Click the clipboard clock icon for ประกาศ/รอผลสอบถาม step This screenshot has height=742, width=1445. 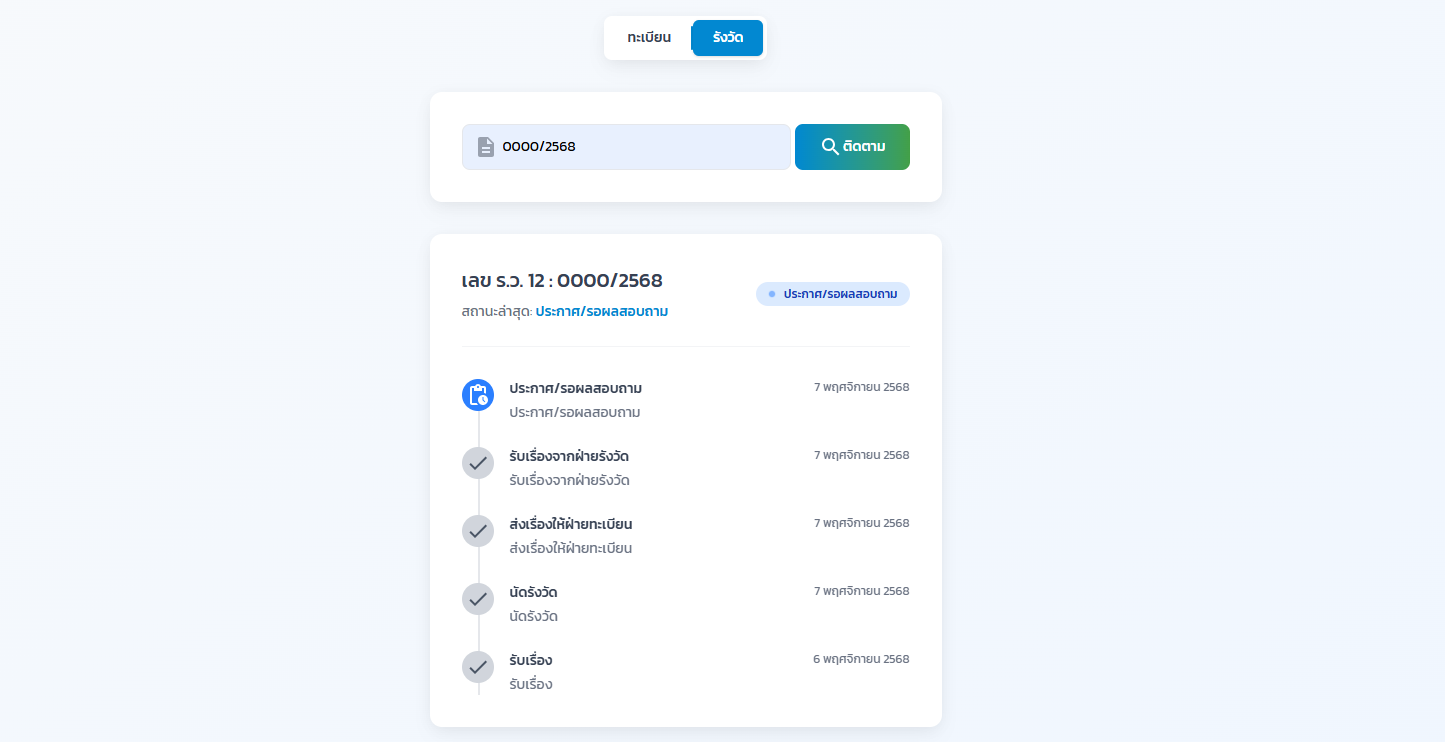[x=478, y=395]
